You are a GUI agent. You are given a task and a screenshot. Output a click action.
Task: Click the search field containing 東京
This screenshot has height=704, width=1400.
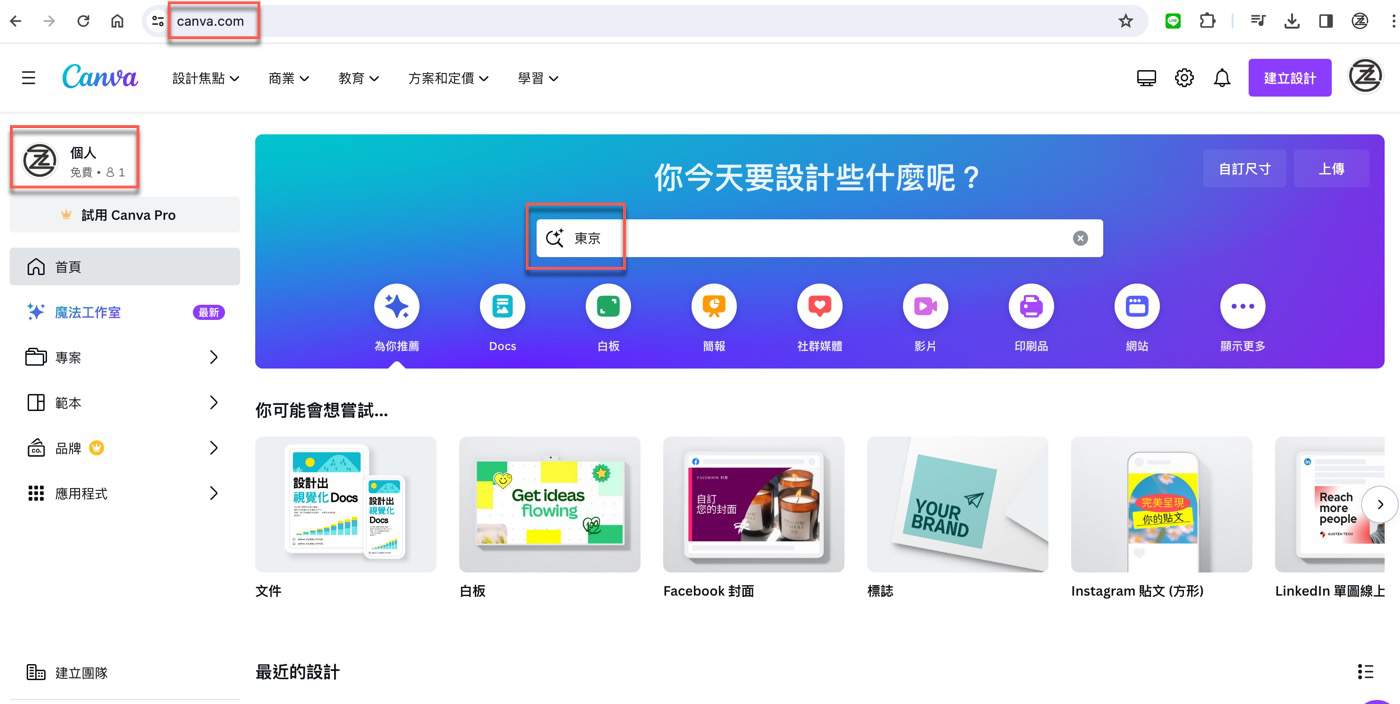[x=820, y=238]
